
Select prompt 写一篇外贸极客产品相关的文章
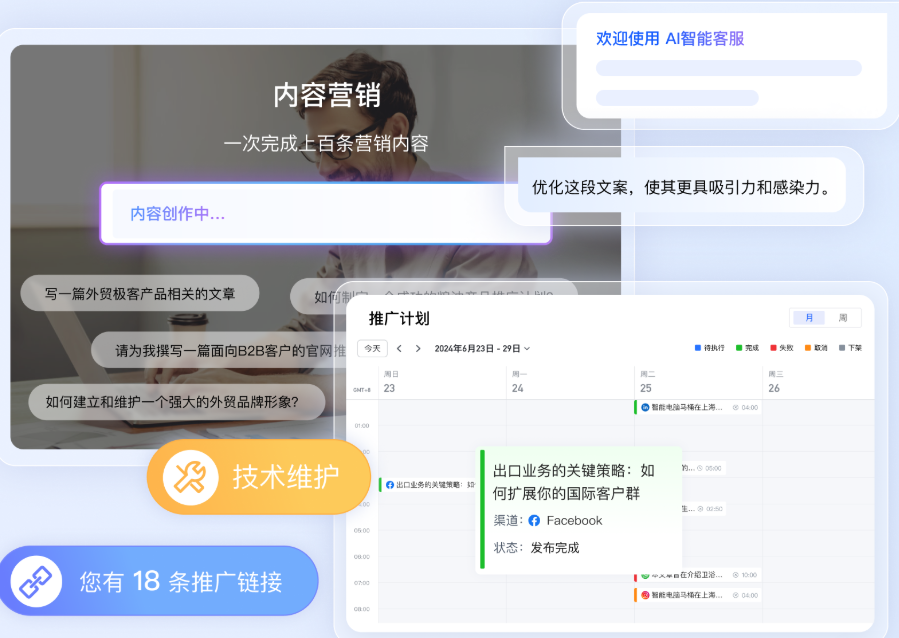pos(140,294)
